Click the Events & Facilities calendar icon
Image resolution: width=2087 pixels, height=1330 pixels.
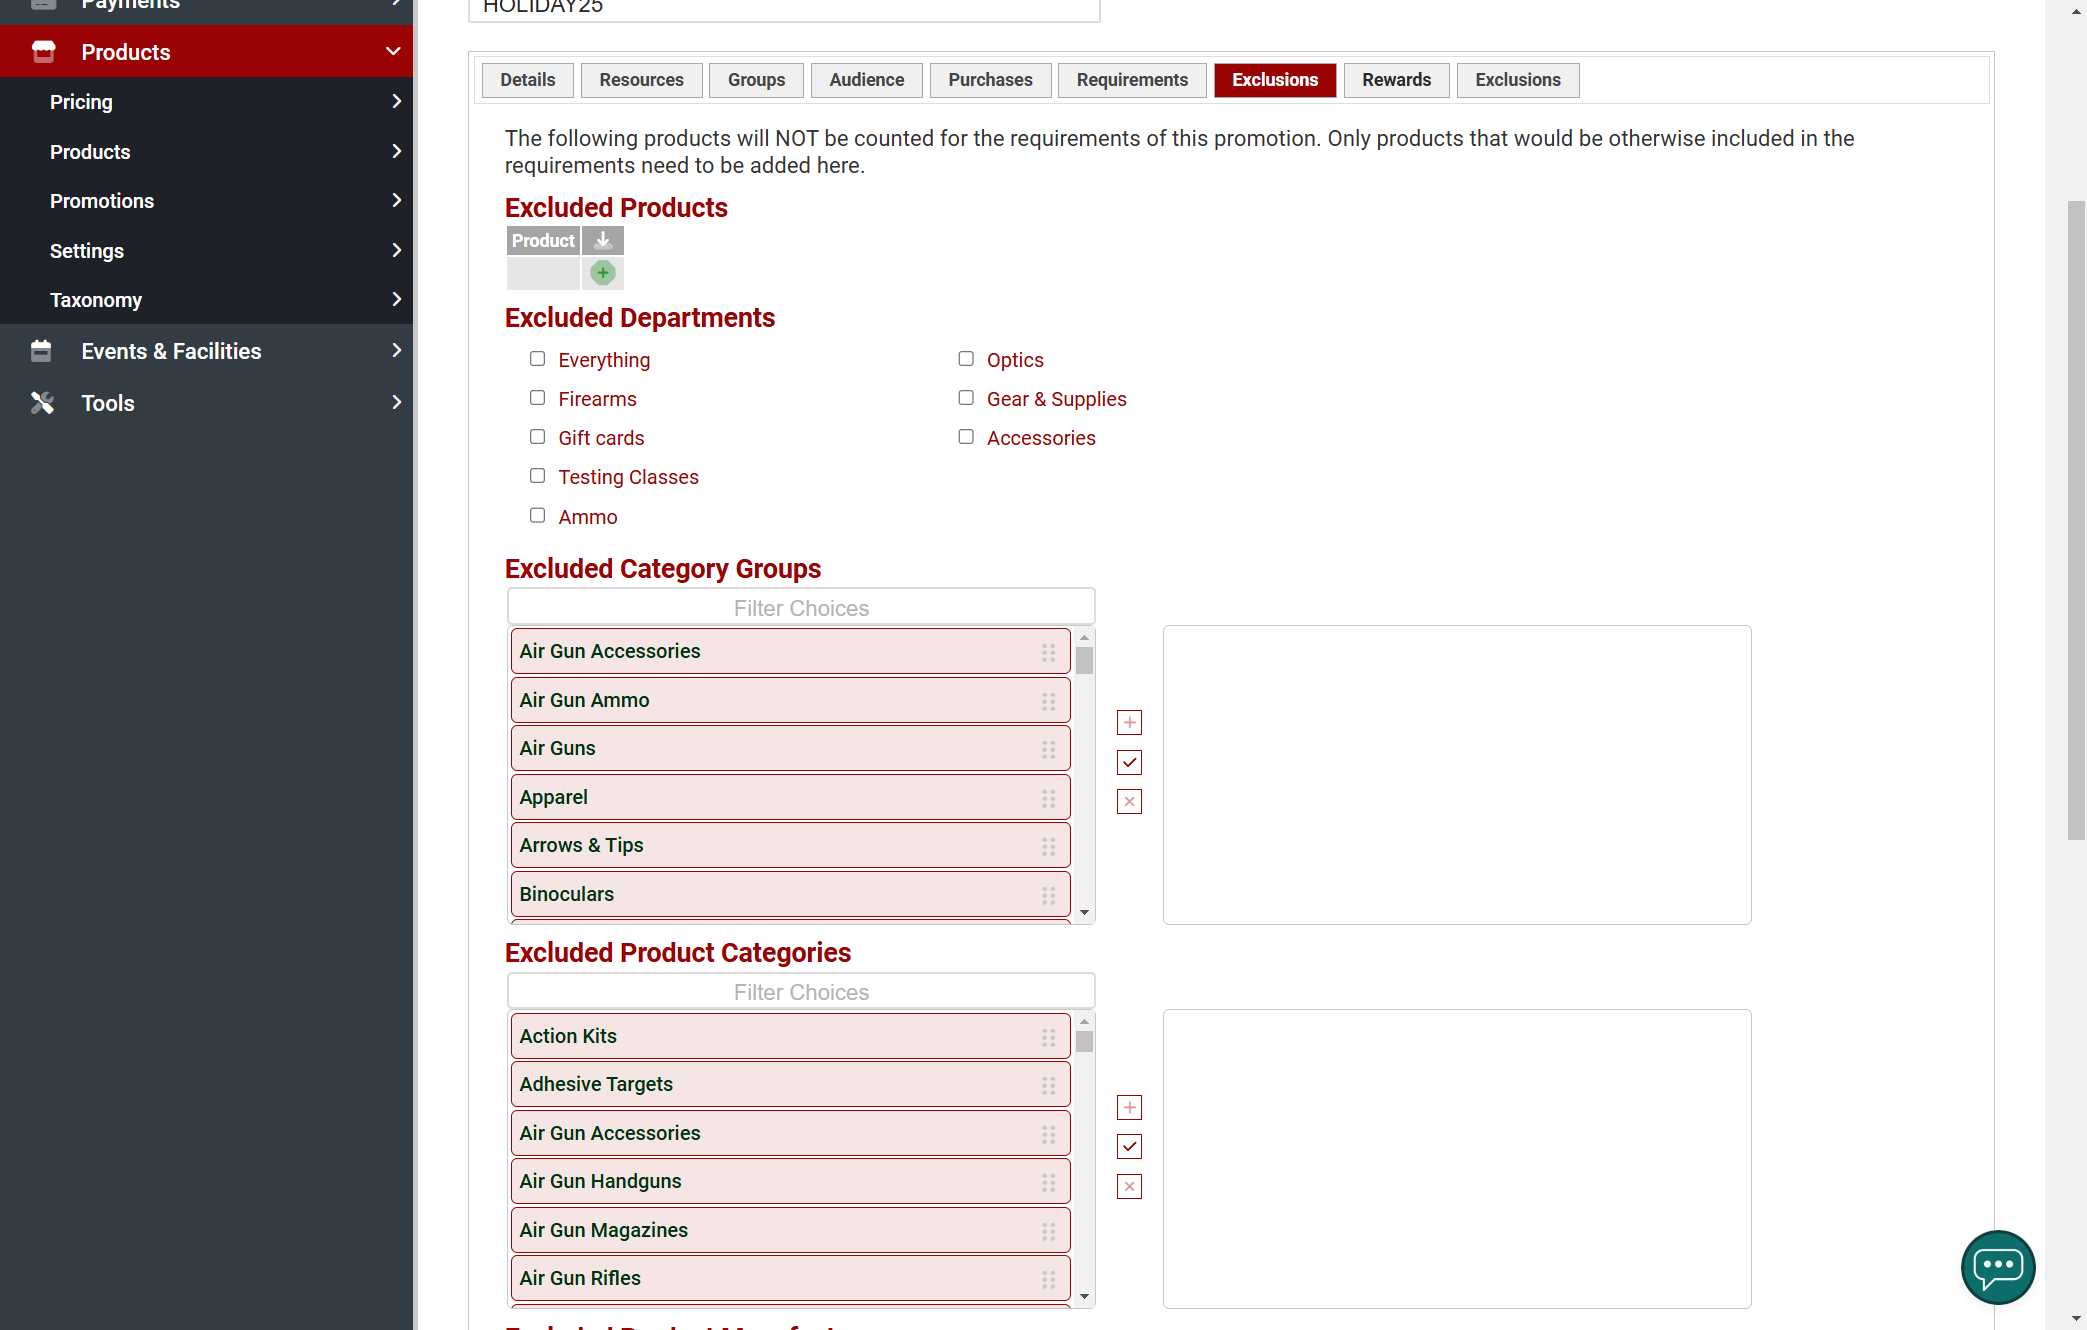(x=41, y=351)
